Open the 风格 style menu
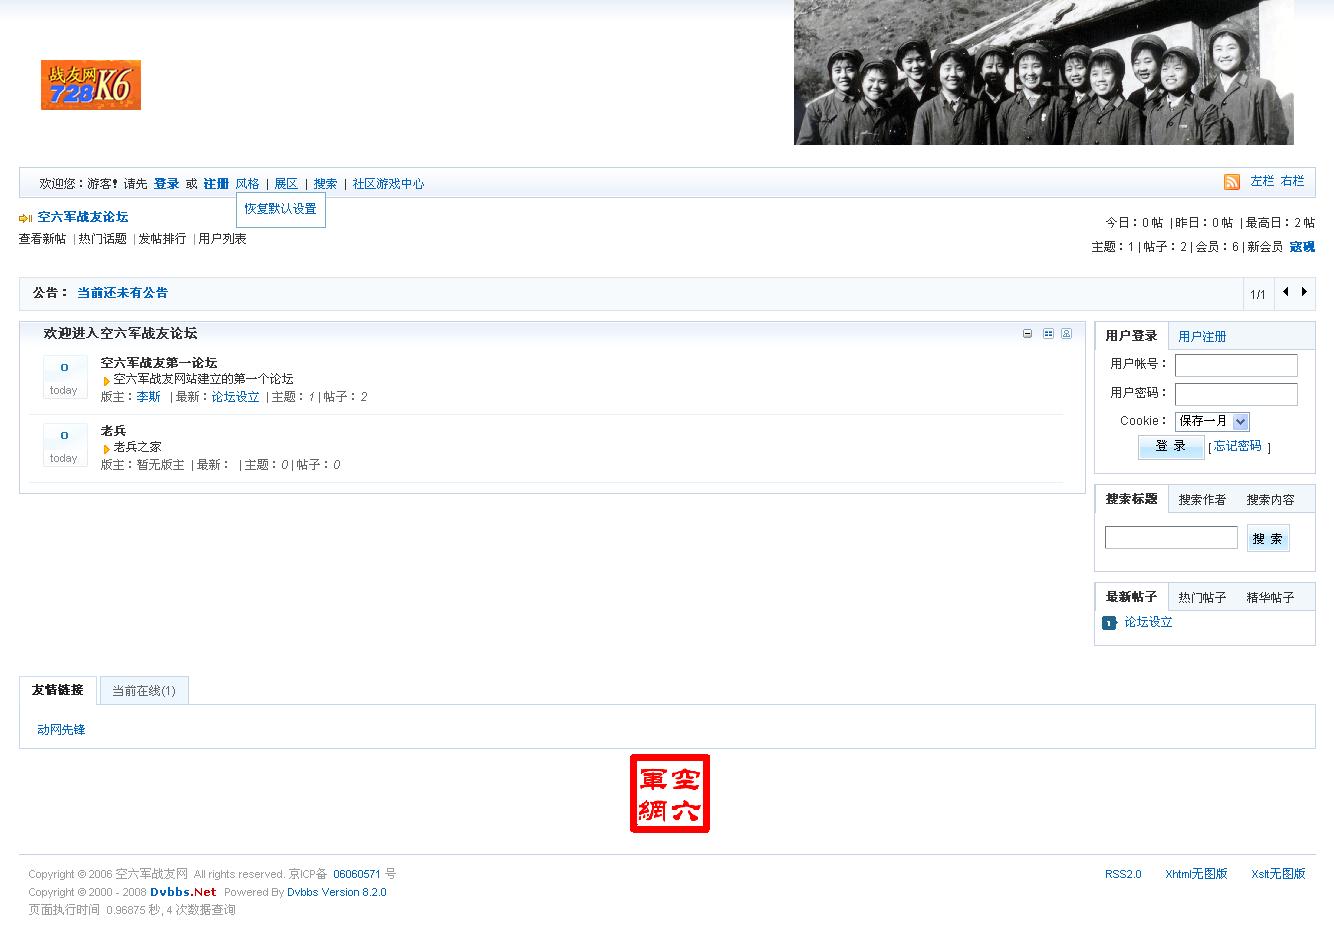The image size is (1334, 942). 247,184
